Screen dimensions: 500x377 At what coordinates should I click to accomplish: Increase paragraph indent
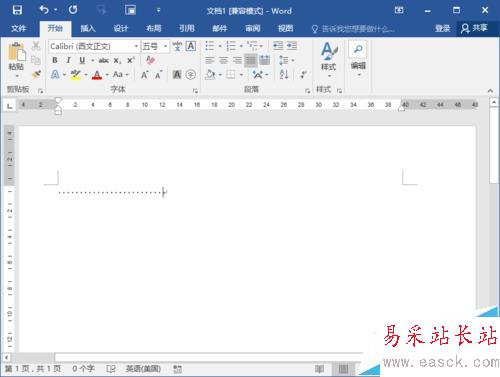tap(292, 45)
